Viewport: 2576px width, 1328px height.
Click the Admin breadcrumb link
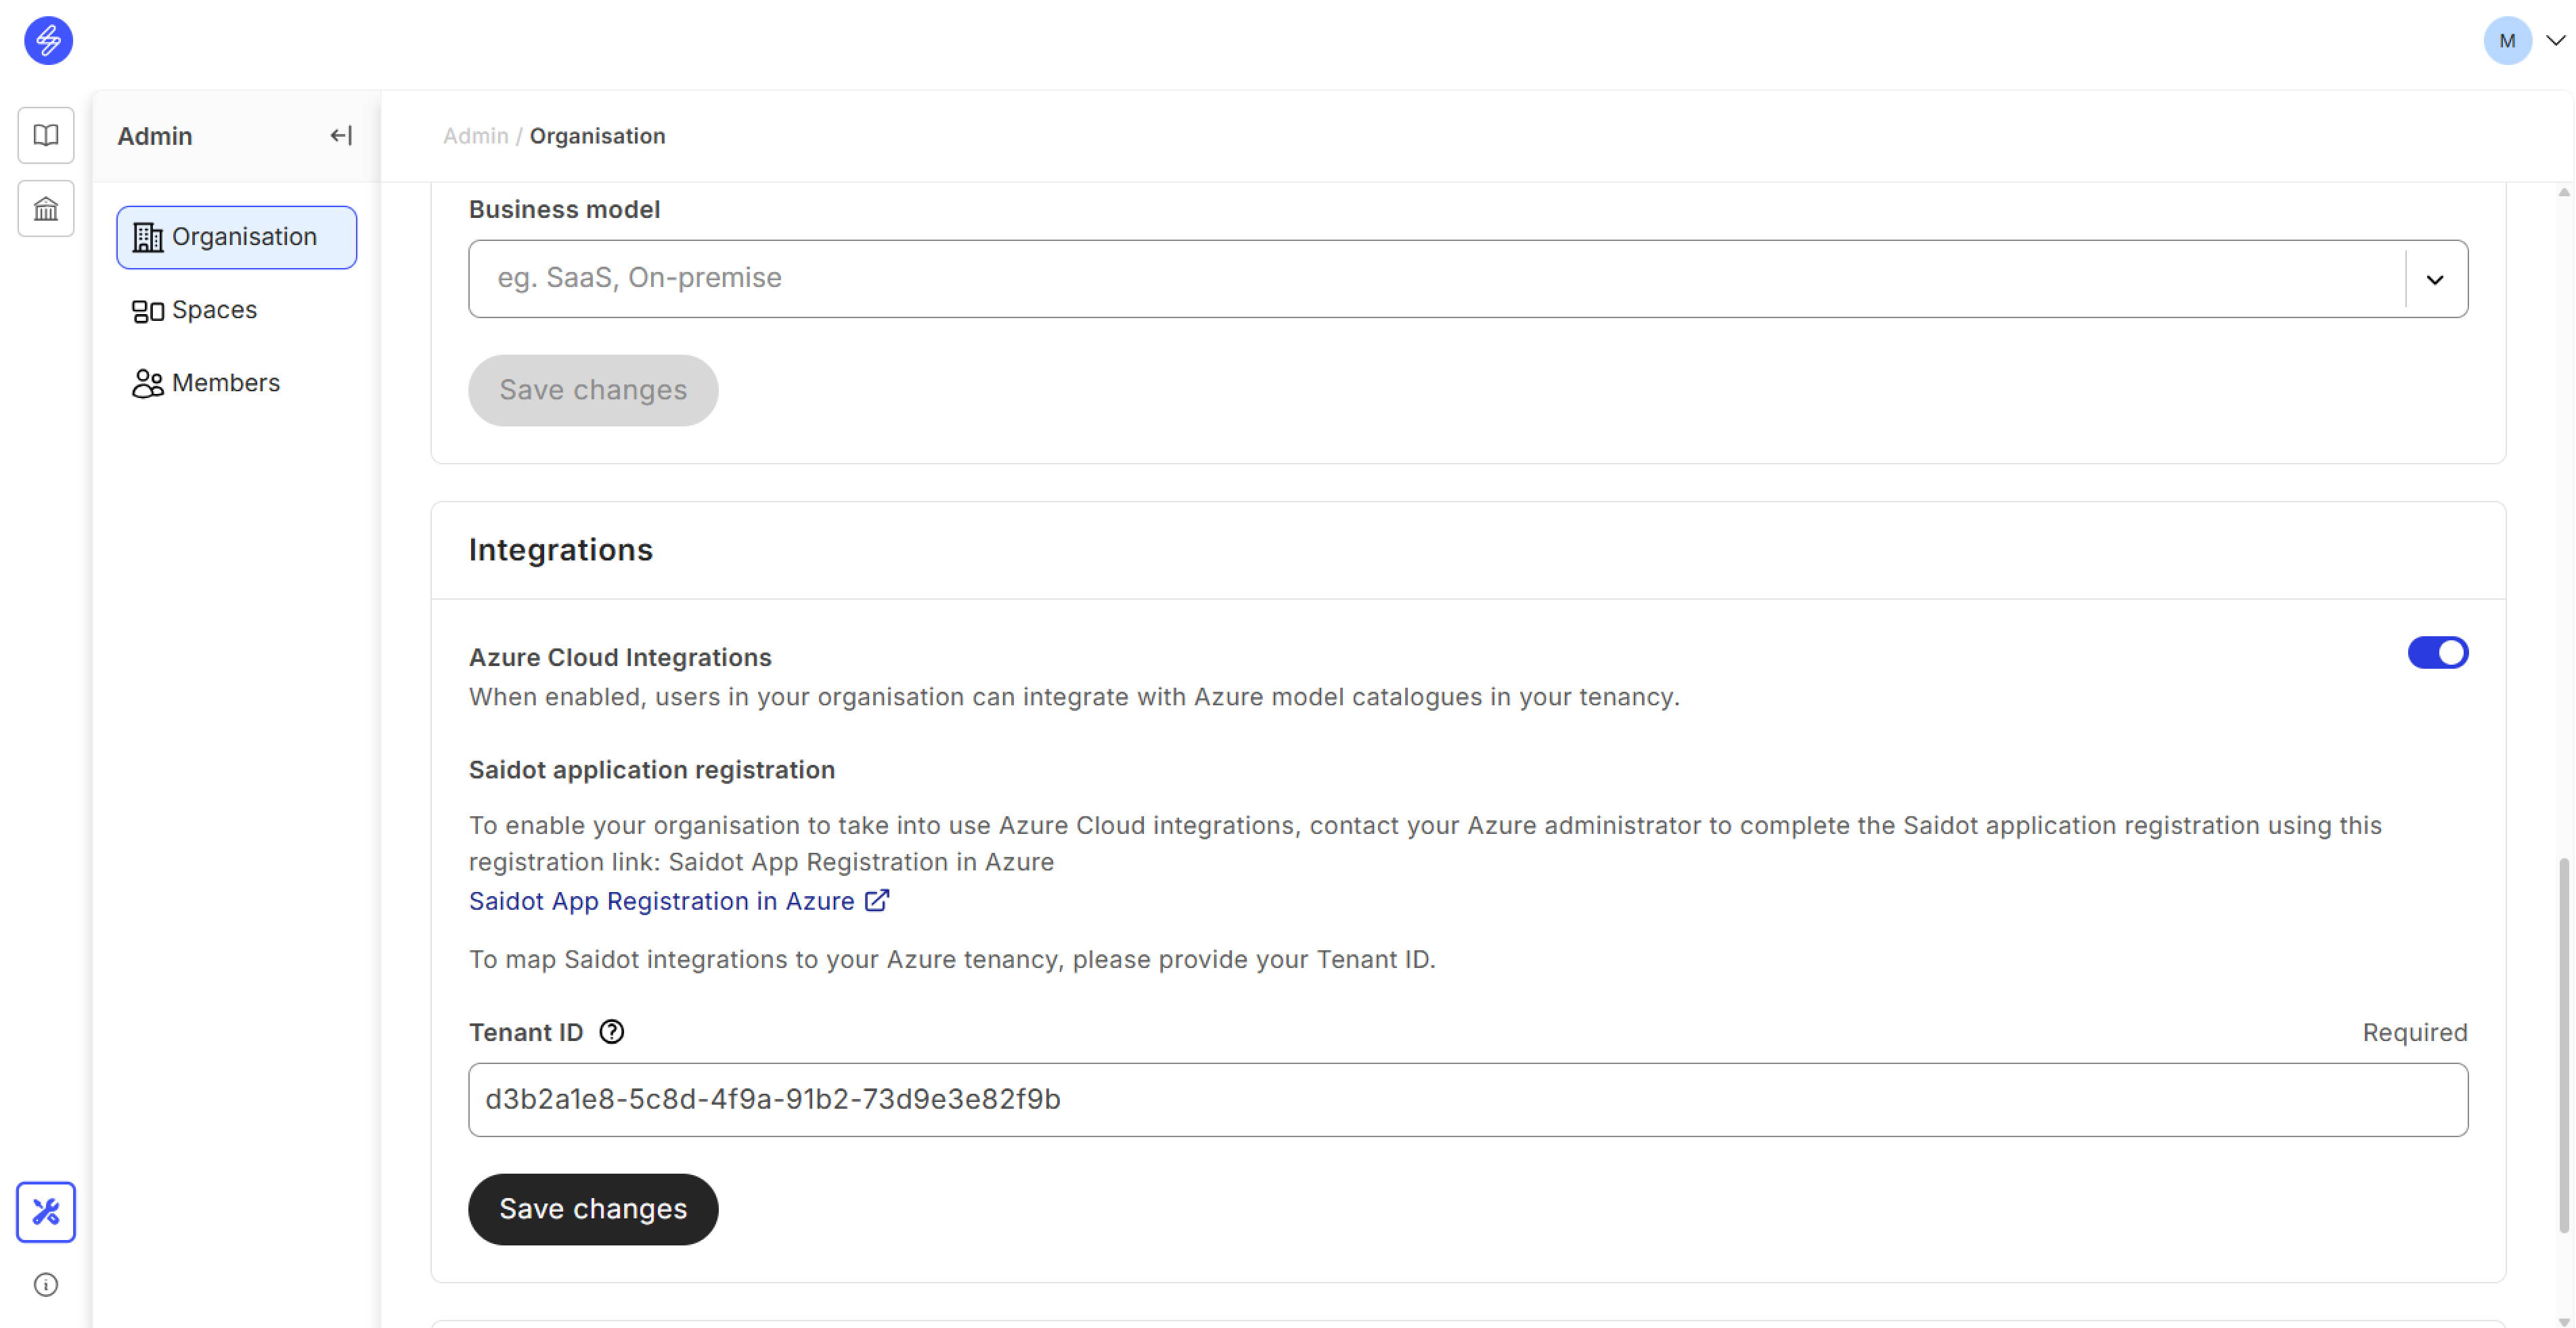(475, 136)
